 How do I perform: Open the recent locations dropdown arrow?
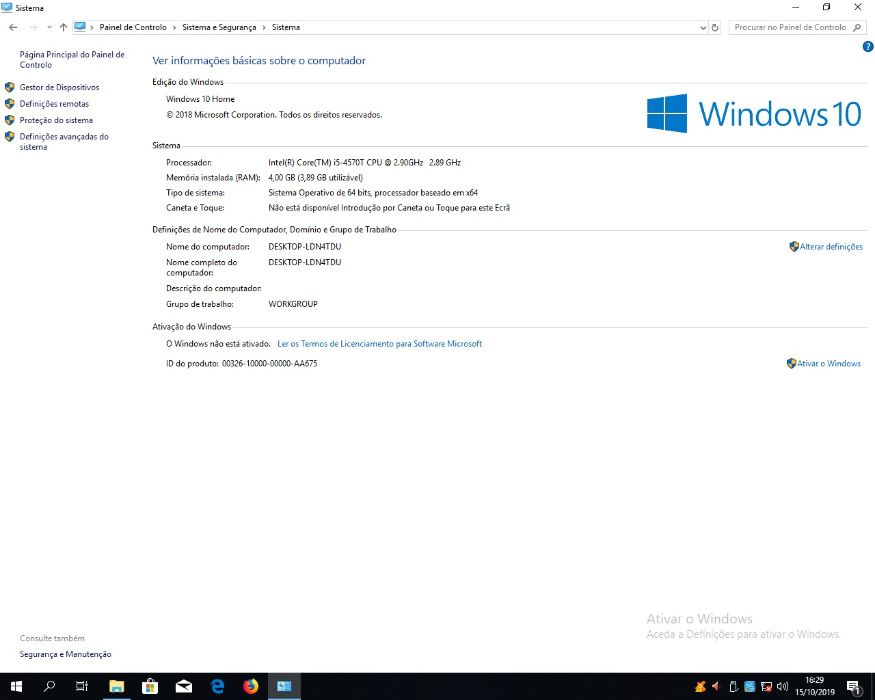click(x=49, y=27)
